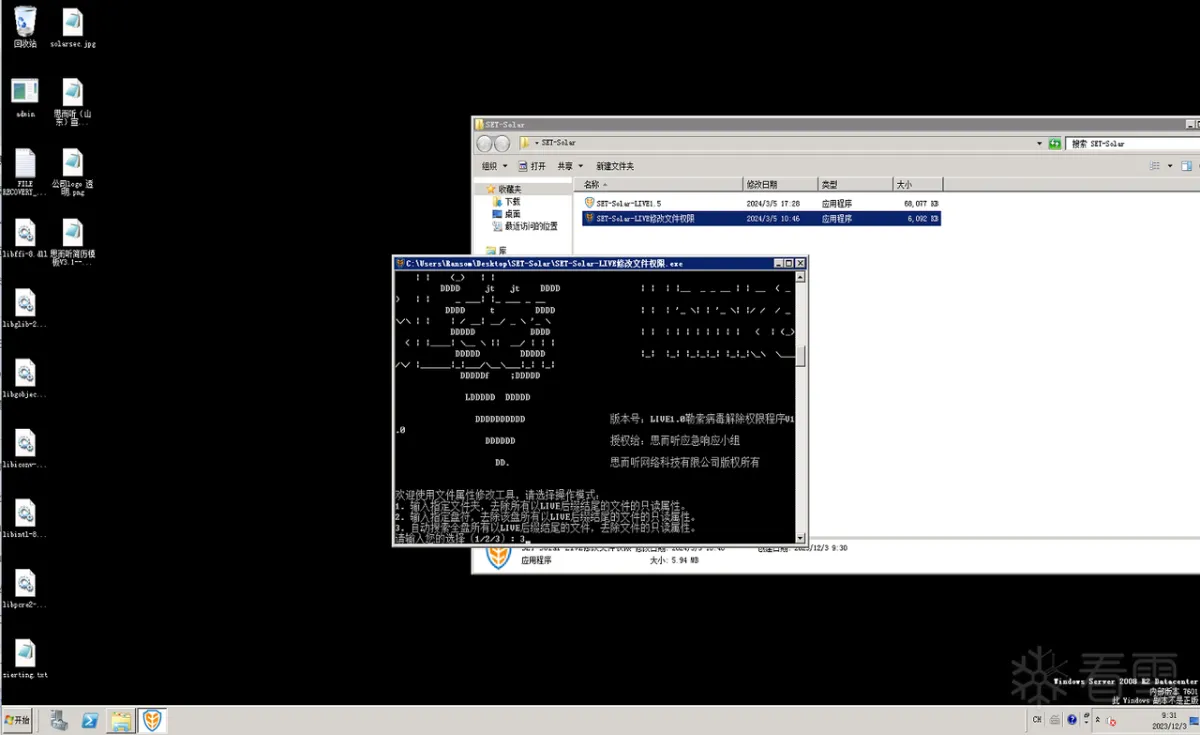Click the CH language indicator in tray
Screen dimensions: 1200x735
[1037, 720]
